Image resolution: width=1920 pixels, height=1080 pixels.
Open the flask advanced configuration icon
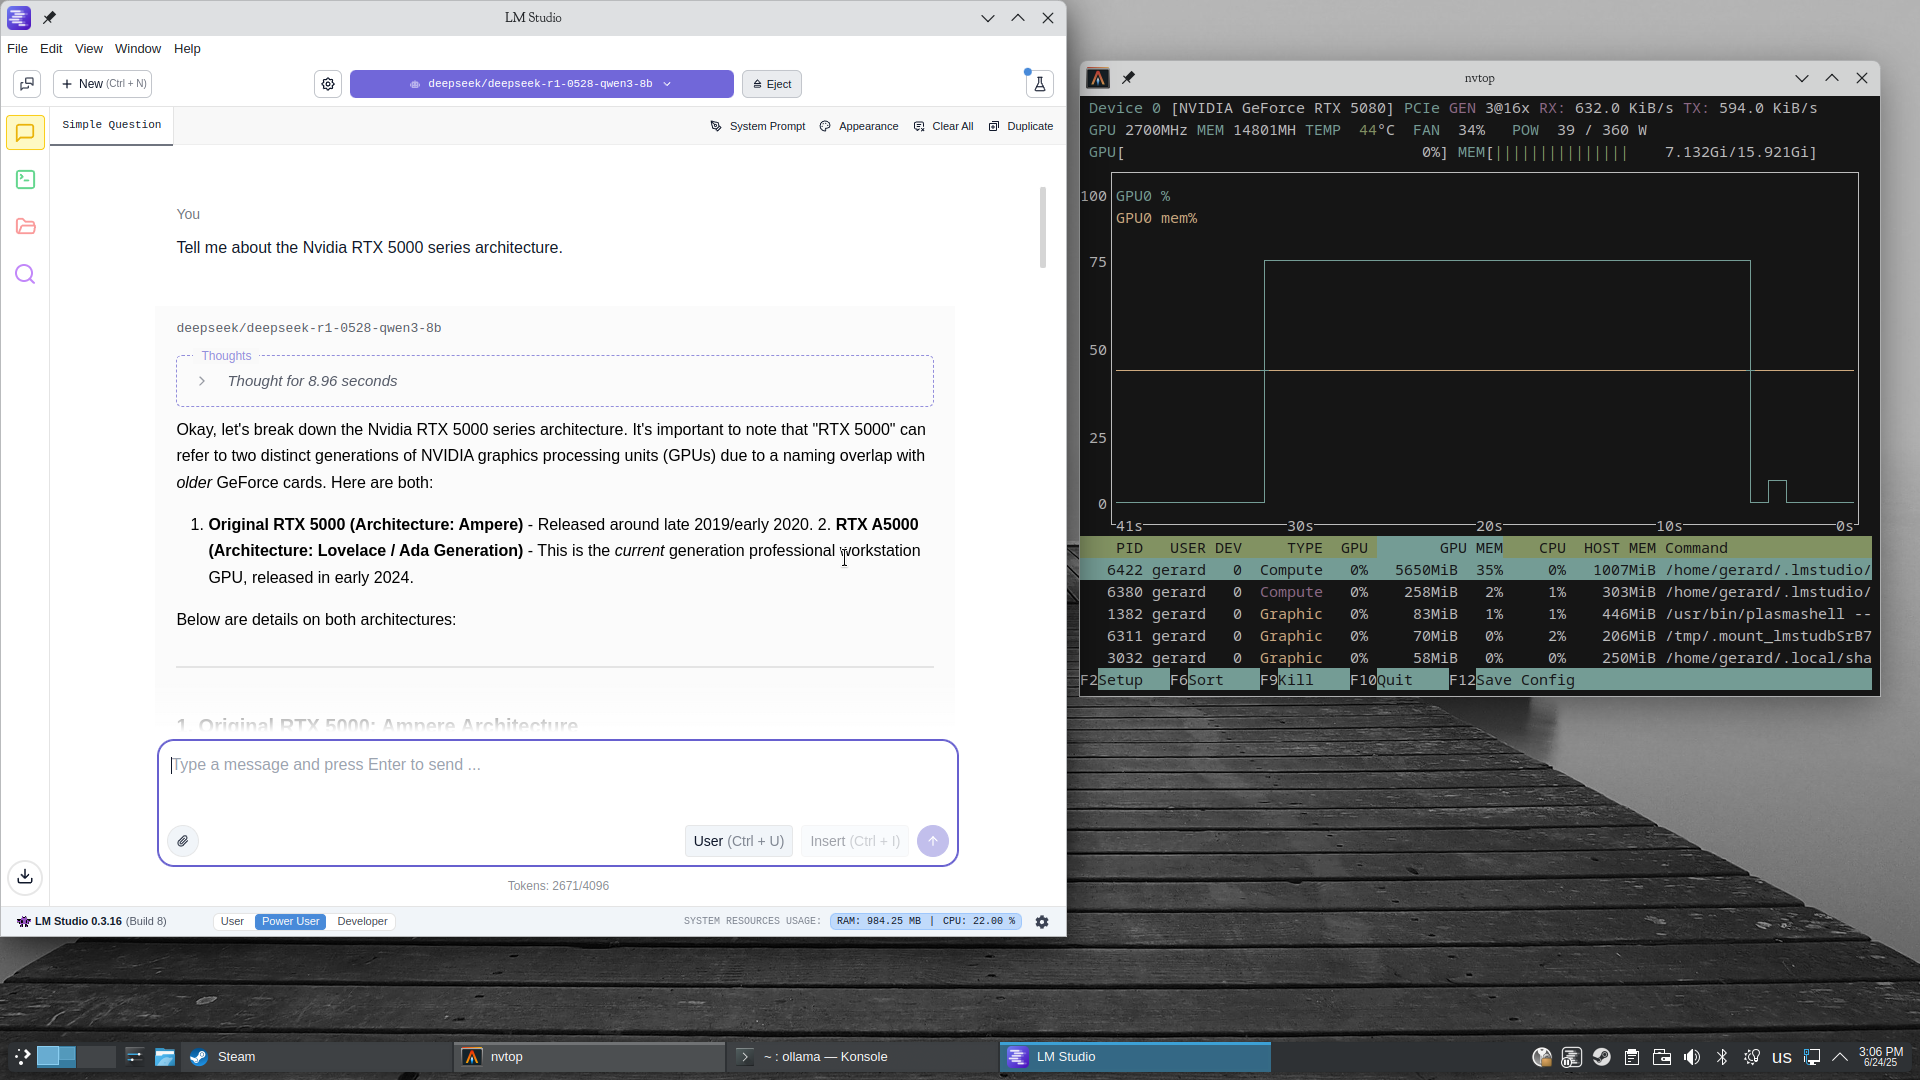click(1040, 84)
